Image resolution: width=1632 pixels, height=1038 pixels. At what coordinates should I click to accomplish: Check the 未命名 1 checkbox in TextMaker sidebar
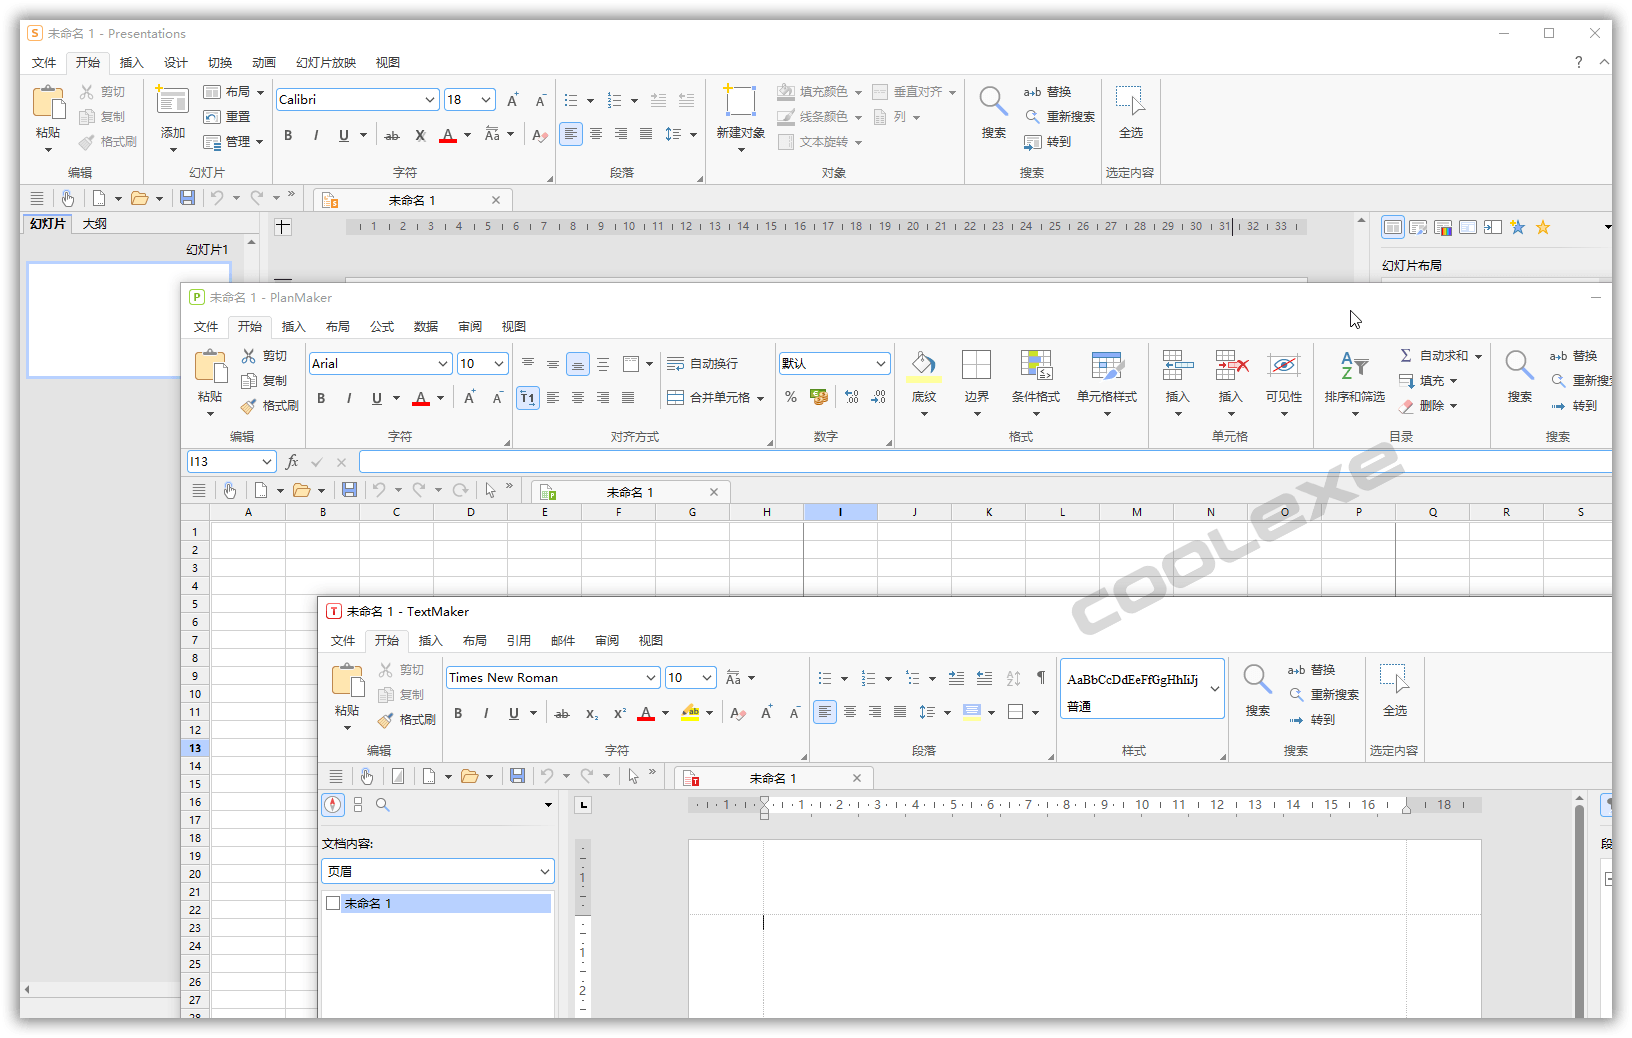[x=333, y=903]
